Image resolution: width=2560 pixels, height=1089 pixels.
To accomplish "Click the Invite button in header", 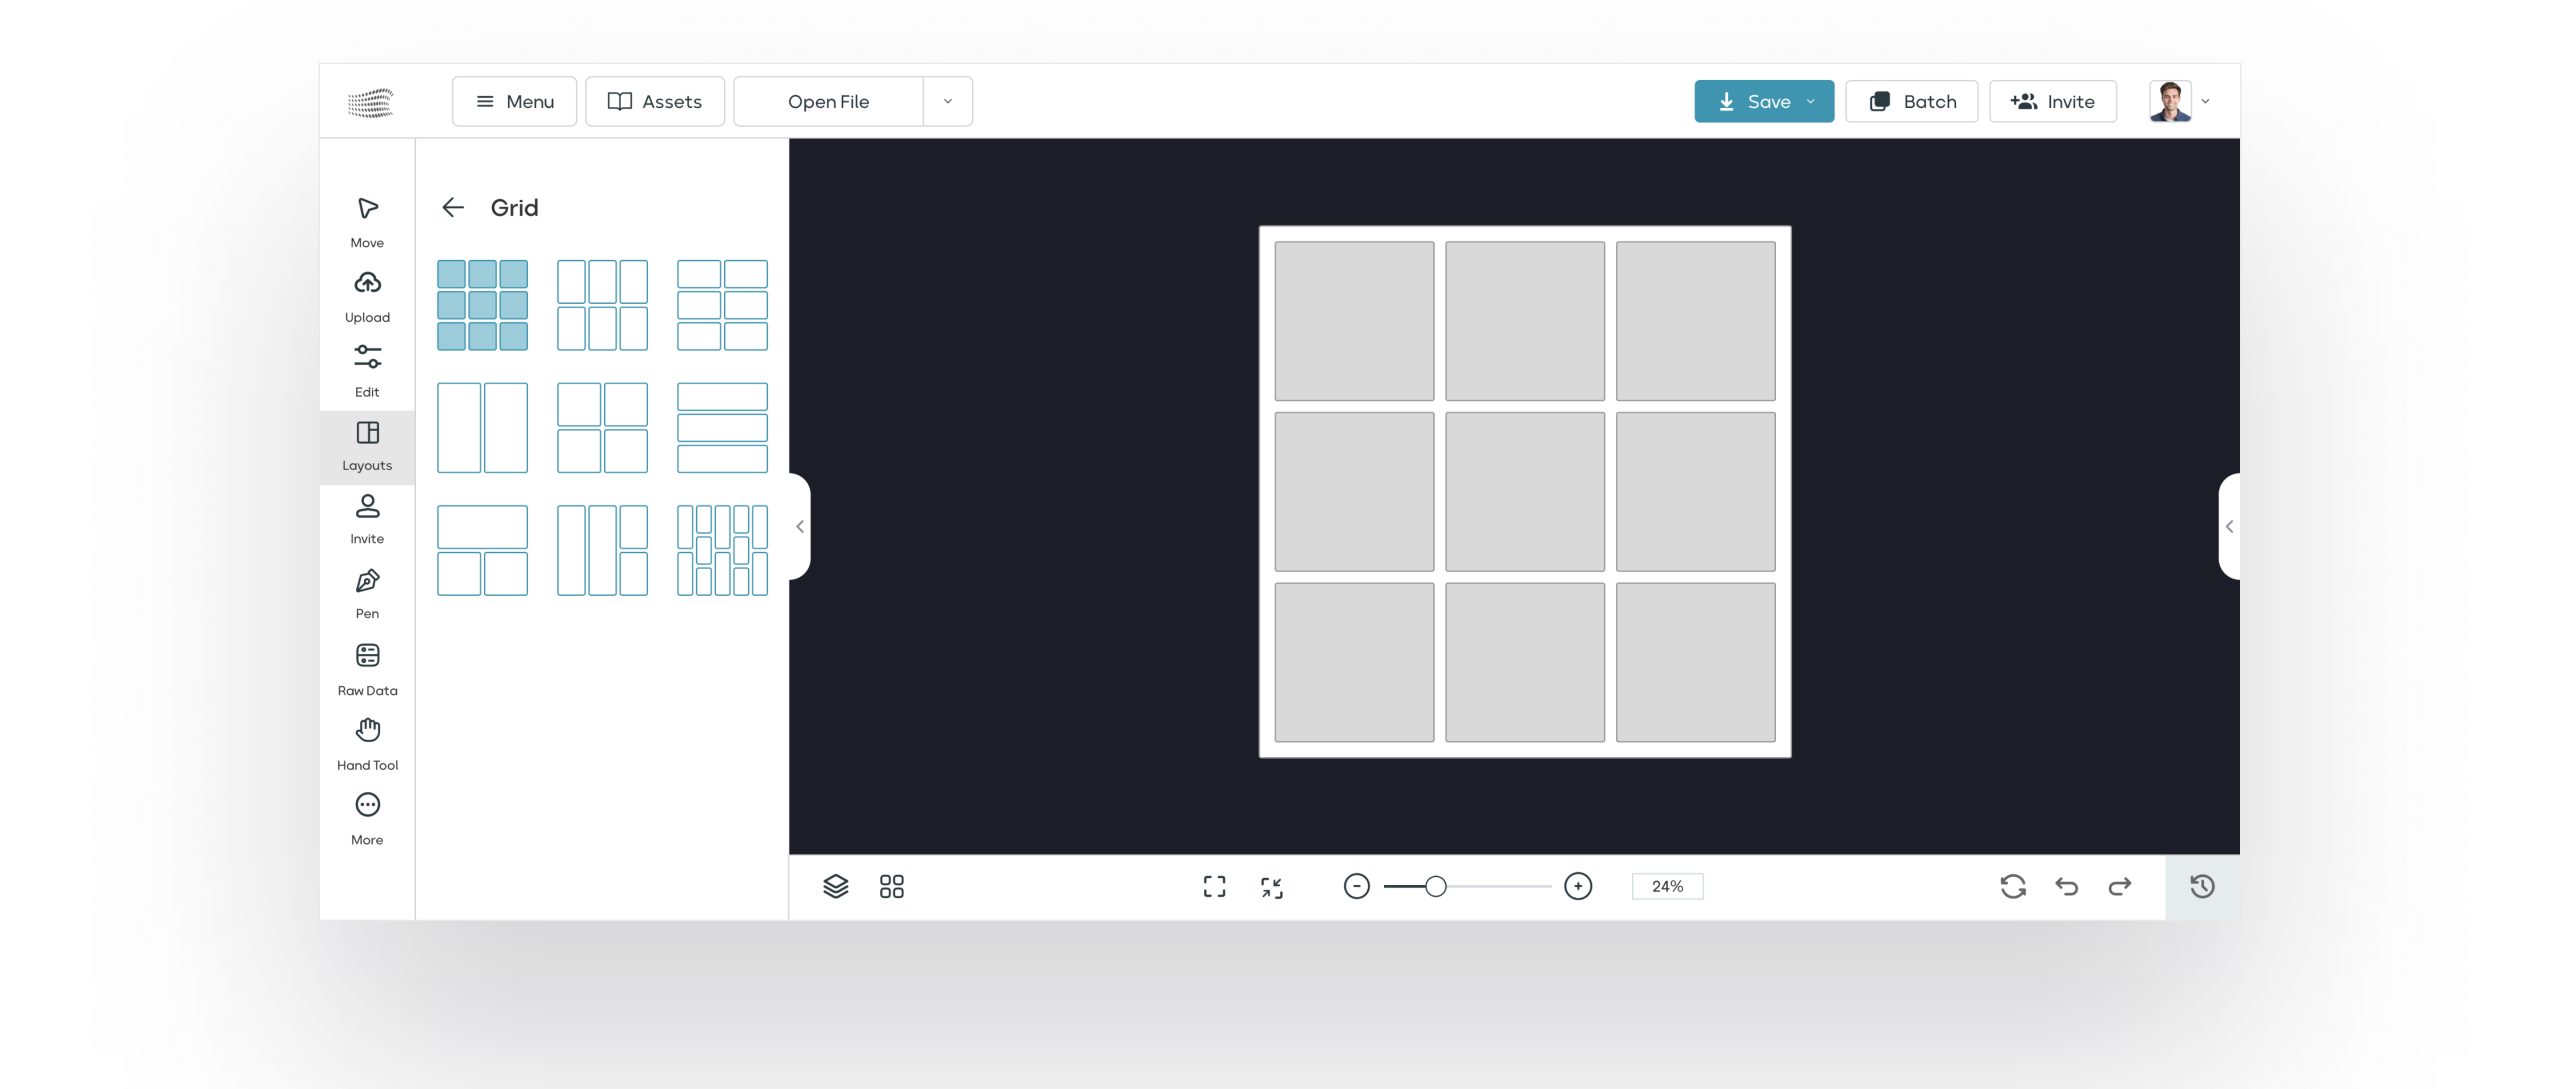I will point(2052,101).
